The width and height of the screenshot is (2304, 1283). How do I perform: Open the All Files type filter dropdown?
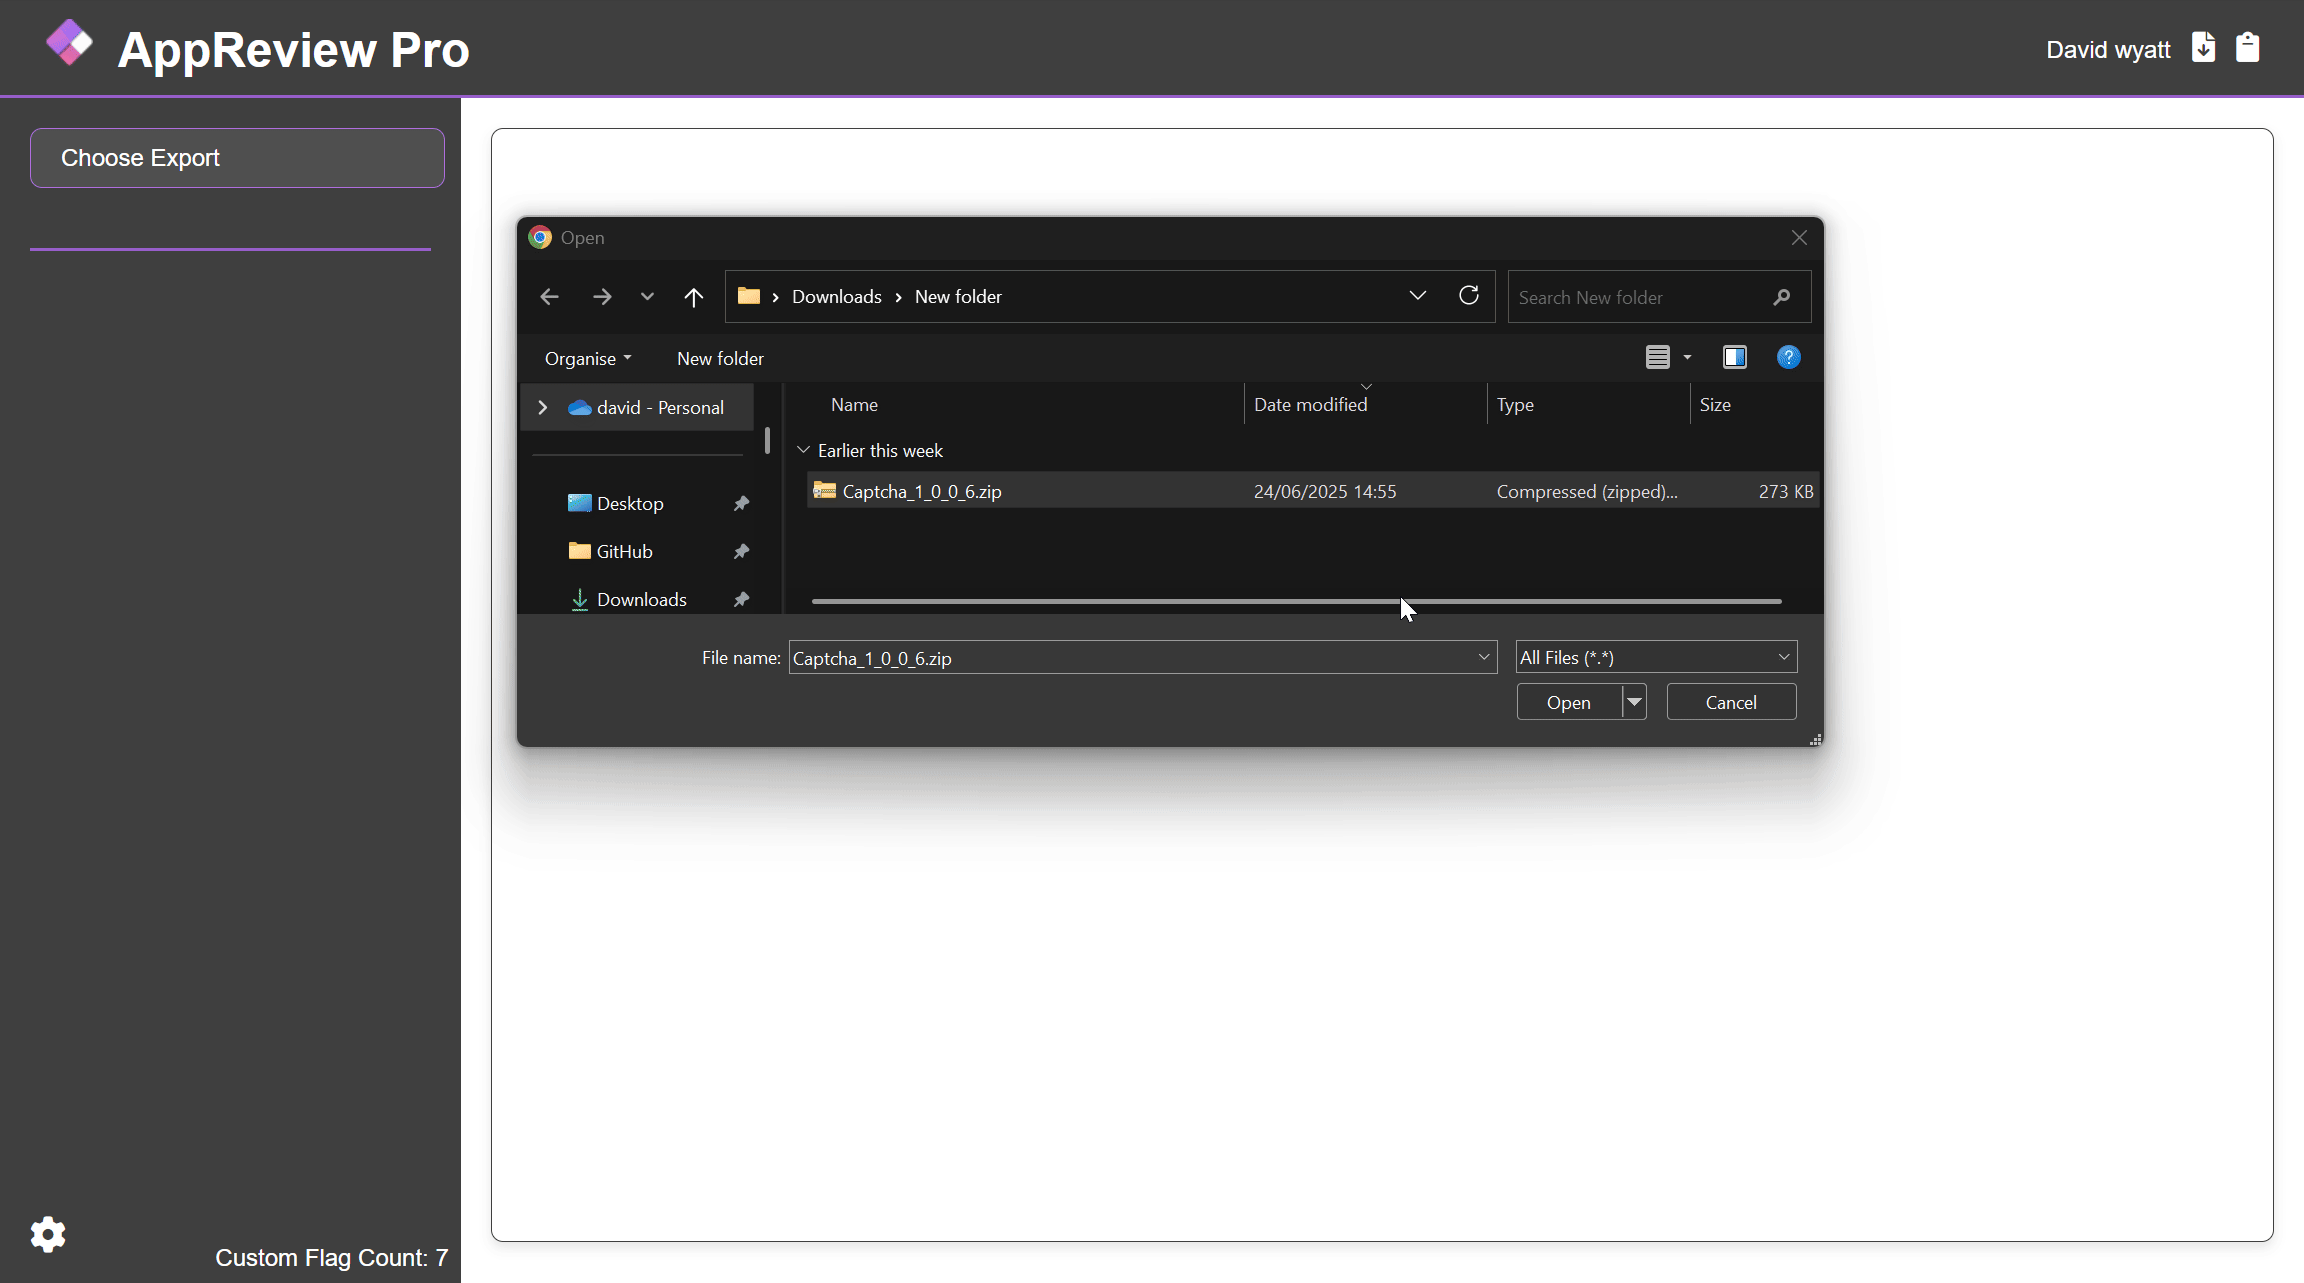click(1656, 657)
